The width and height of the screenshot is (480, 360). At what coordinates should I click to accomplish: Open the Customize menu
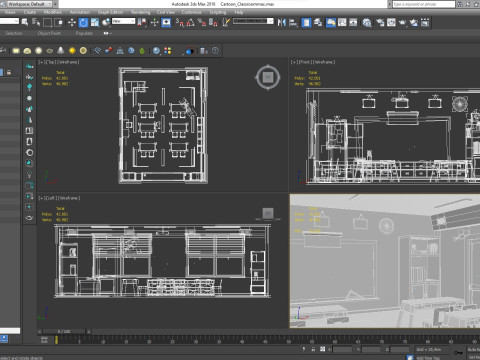point(192,12)
